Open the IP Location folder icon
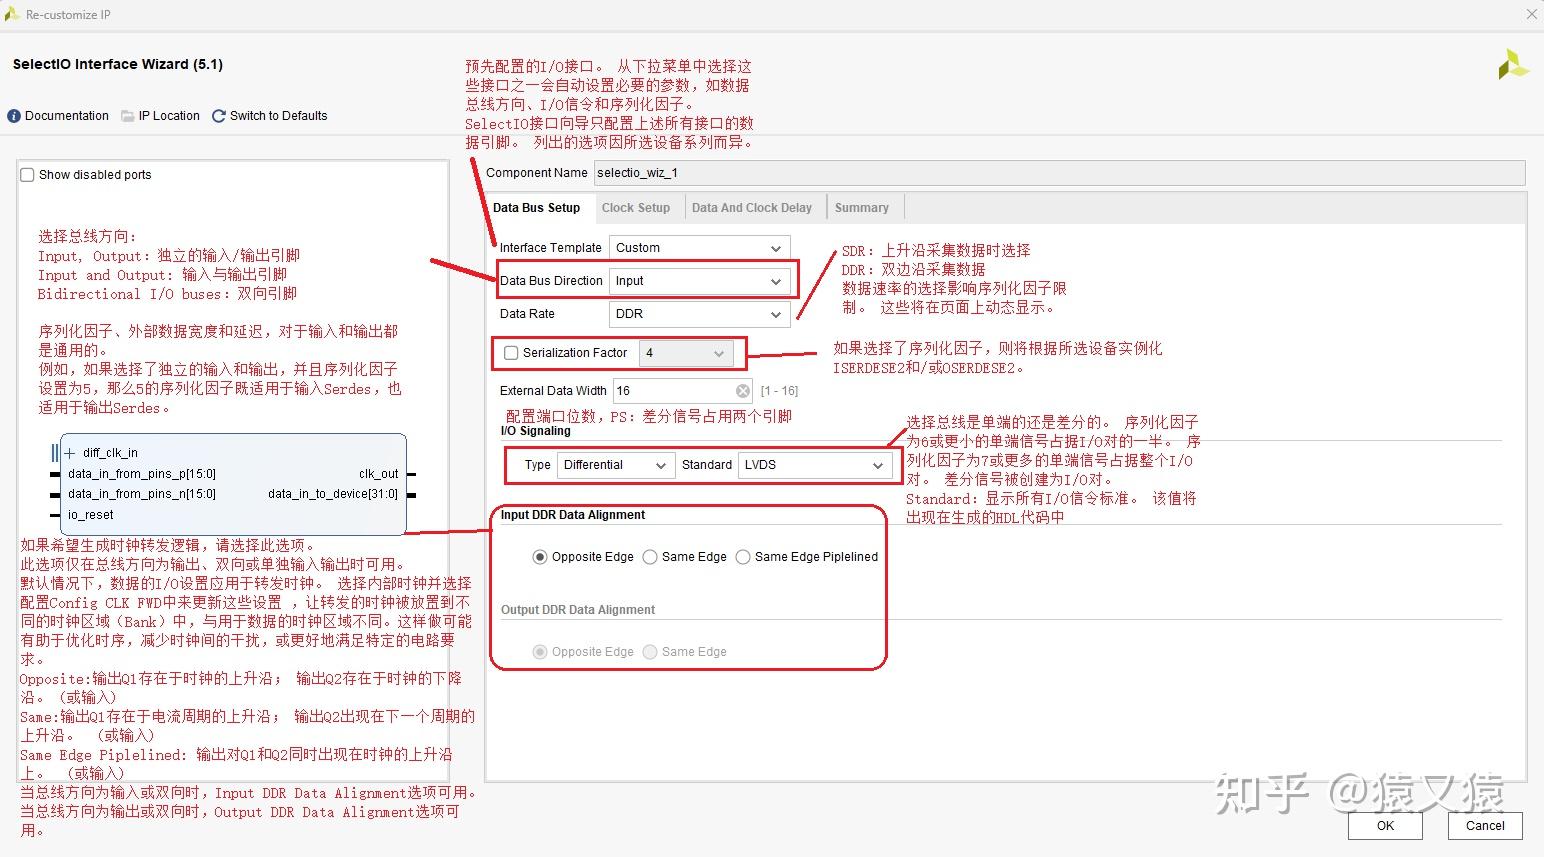1544x857 pixels. 127,115
